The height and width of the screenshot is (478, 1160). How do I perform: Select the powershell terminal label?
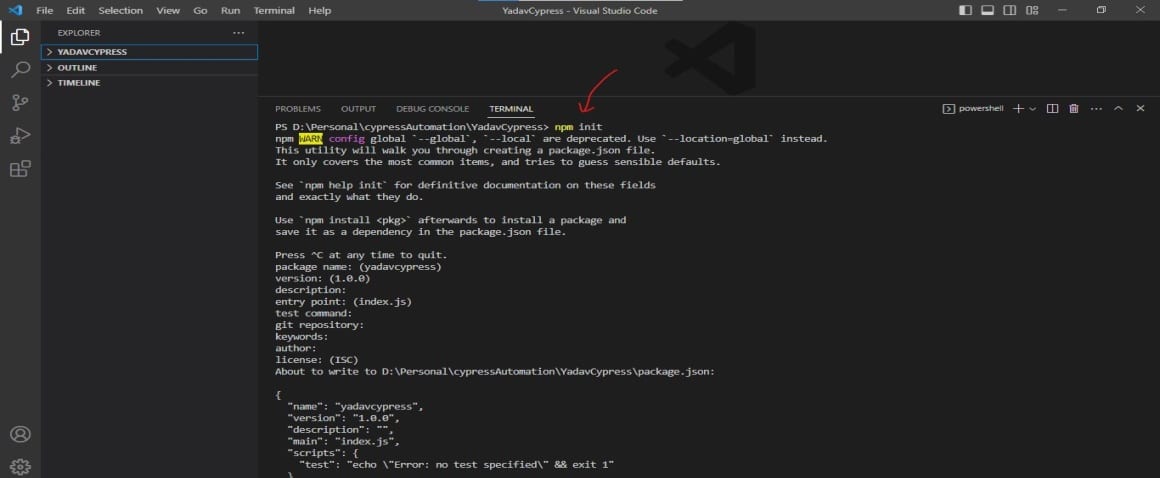point(973,109)
